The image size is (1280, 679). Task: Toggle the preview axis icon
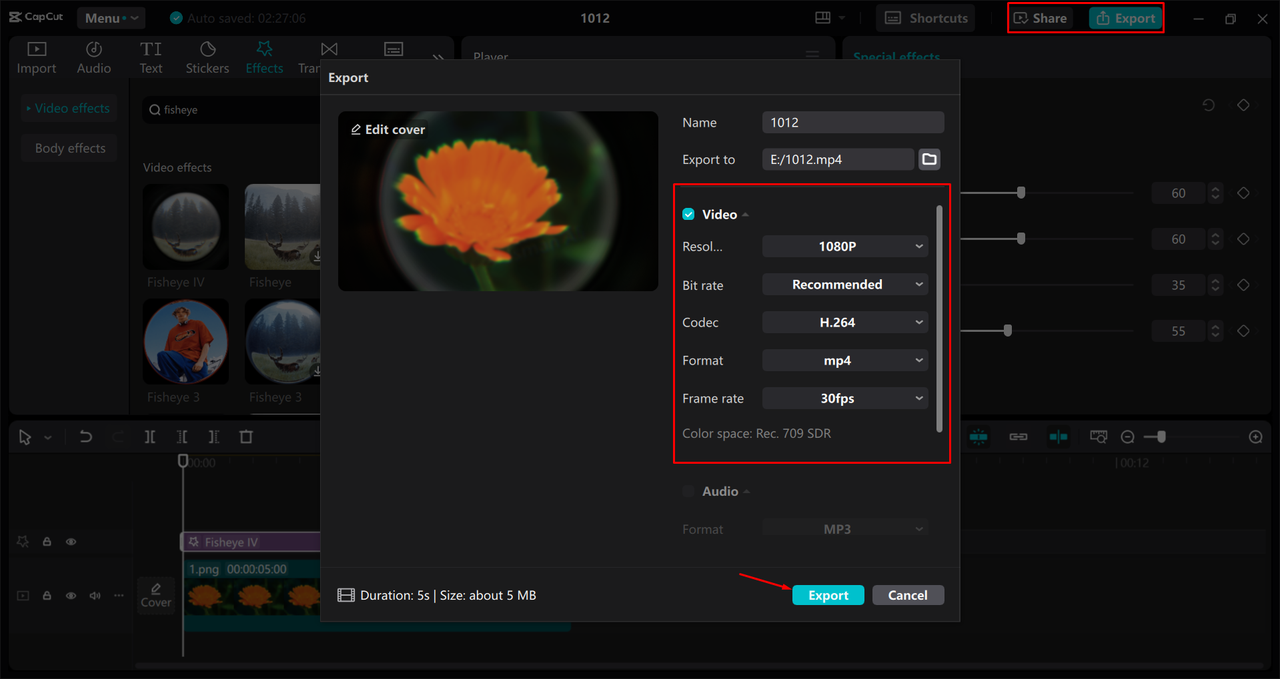point(1058,437)
